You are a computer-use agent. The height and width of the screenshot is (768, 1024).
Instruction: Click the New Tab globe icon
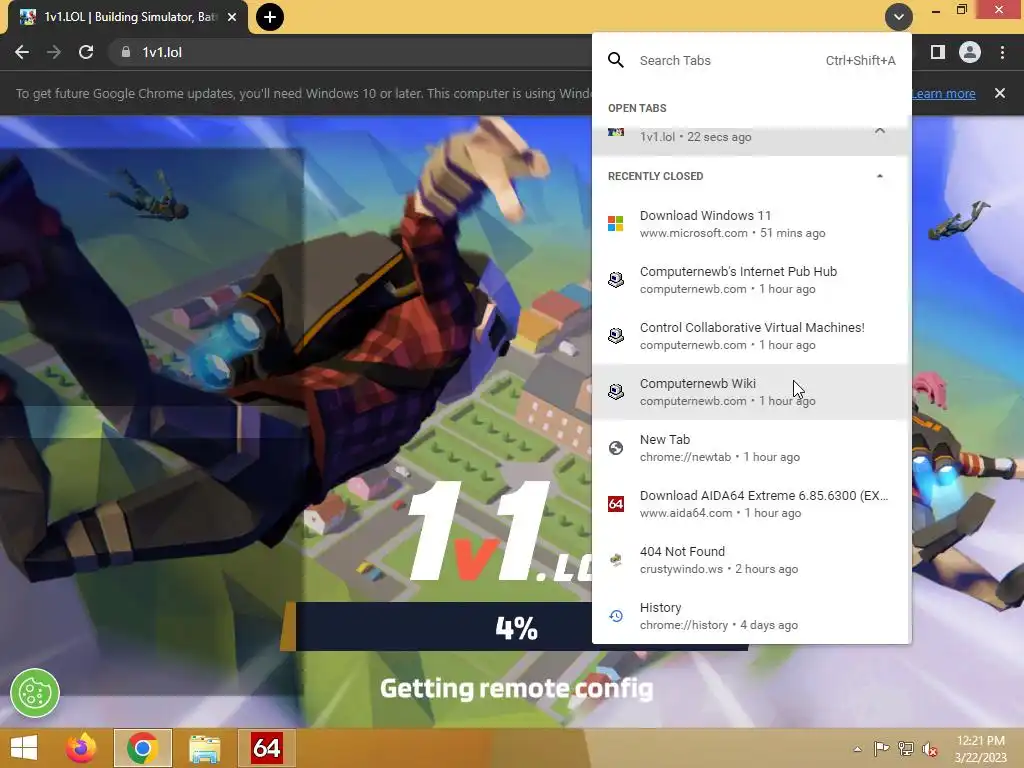(615, 448)
